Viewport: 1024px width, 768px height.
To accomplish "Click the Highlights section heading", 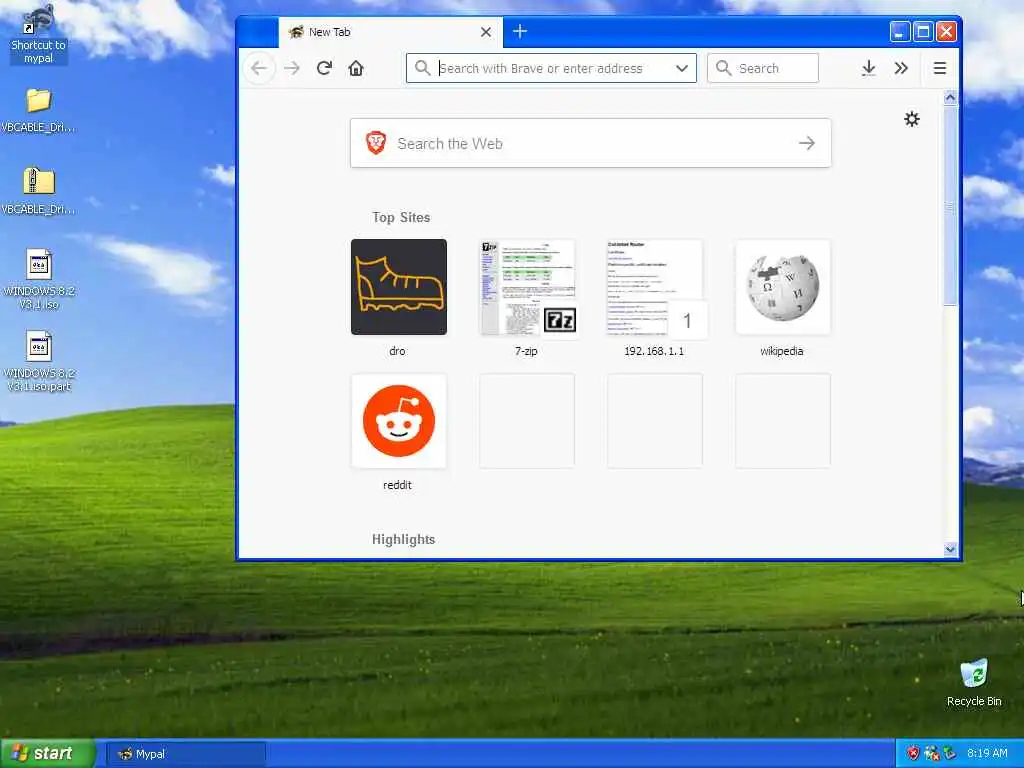I will coord(404,539).
